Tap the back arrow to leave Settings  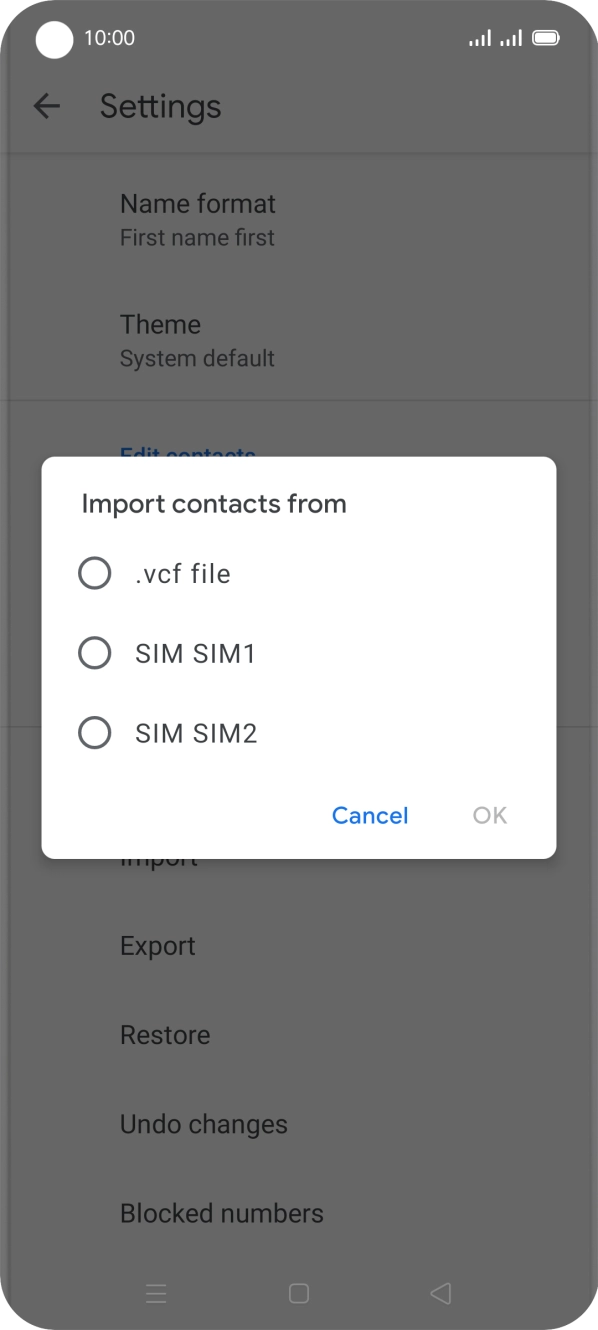click(46, 106)
